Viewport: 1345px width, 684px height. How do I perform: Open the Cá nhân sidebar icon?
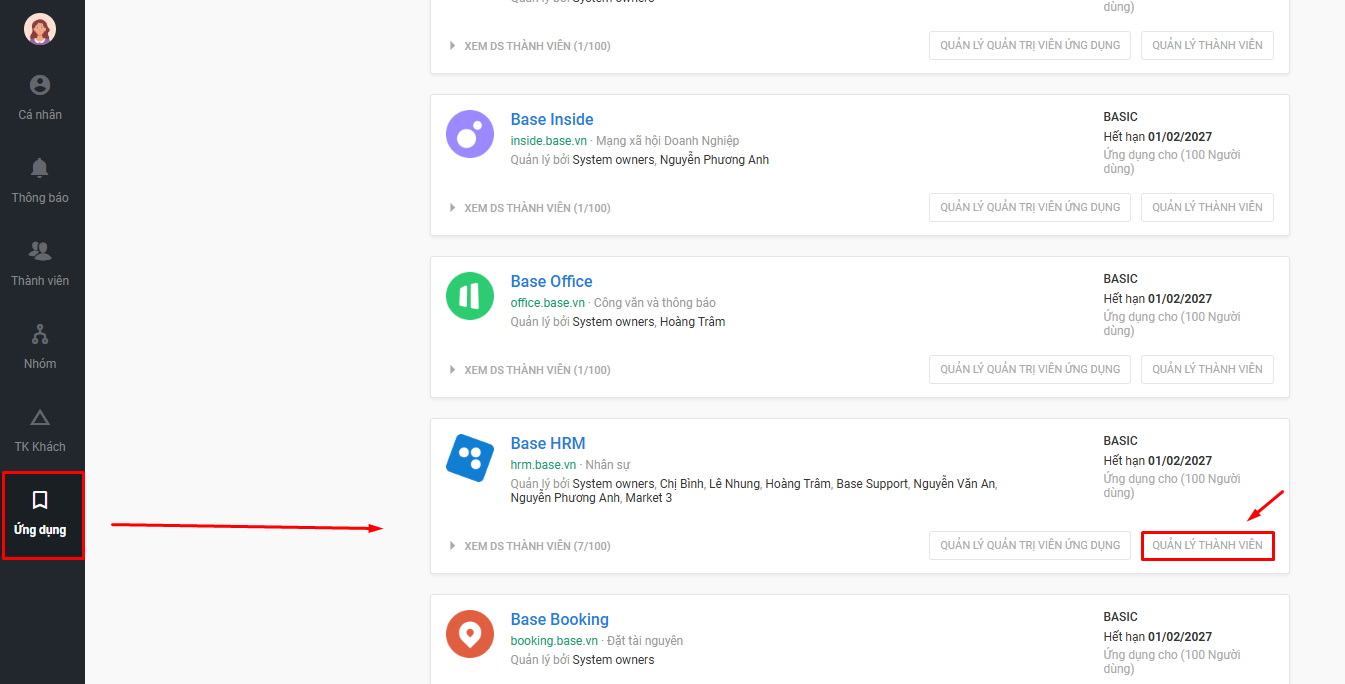click(40, 85)
